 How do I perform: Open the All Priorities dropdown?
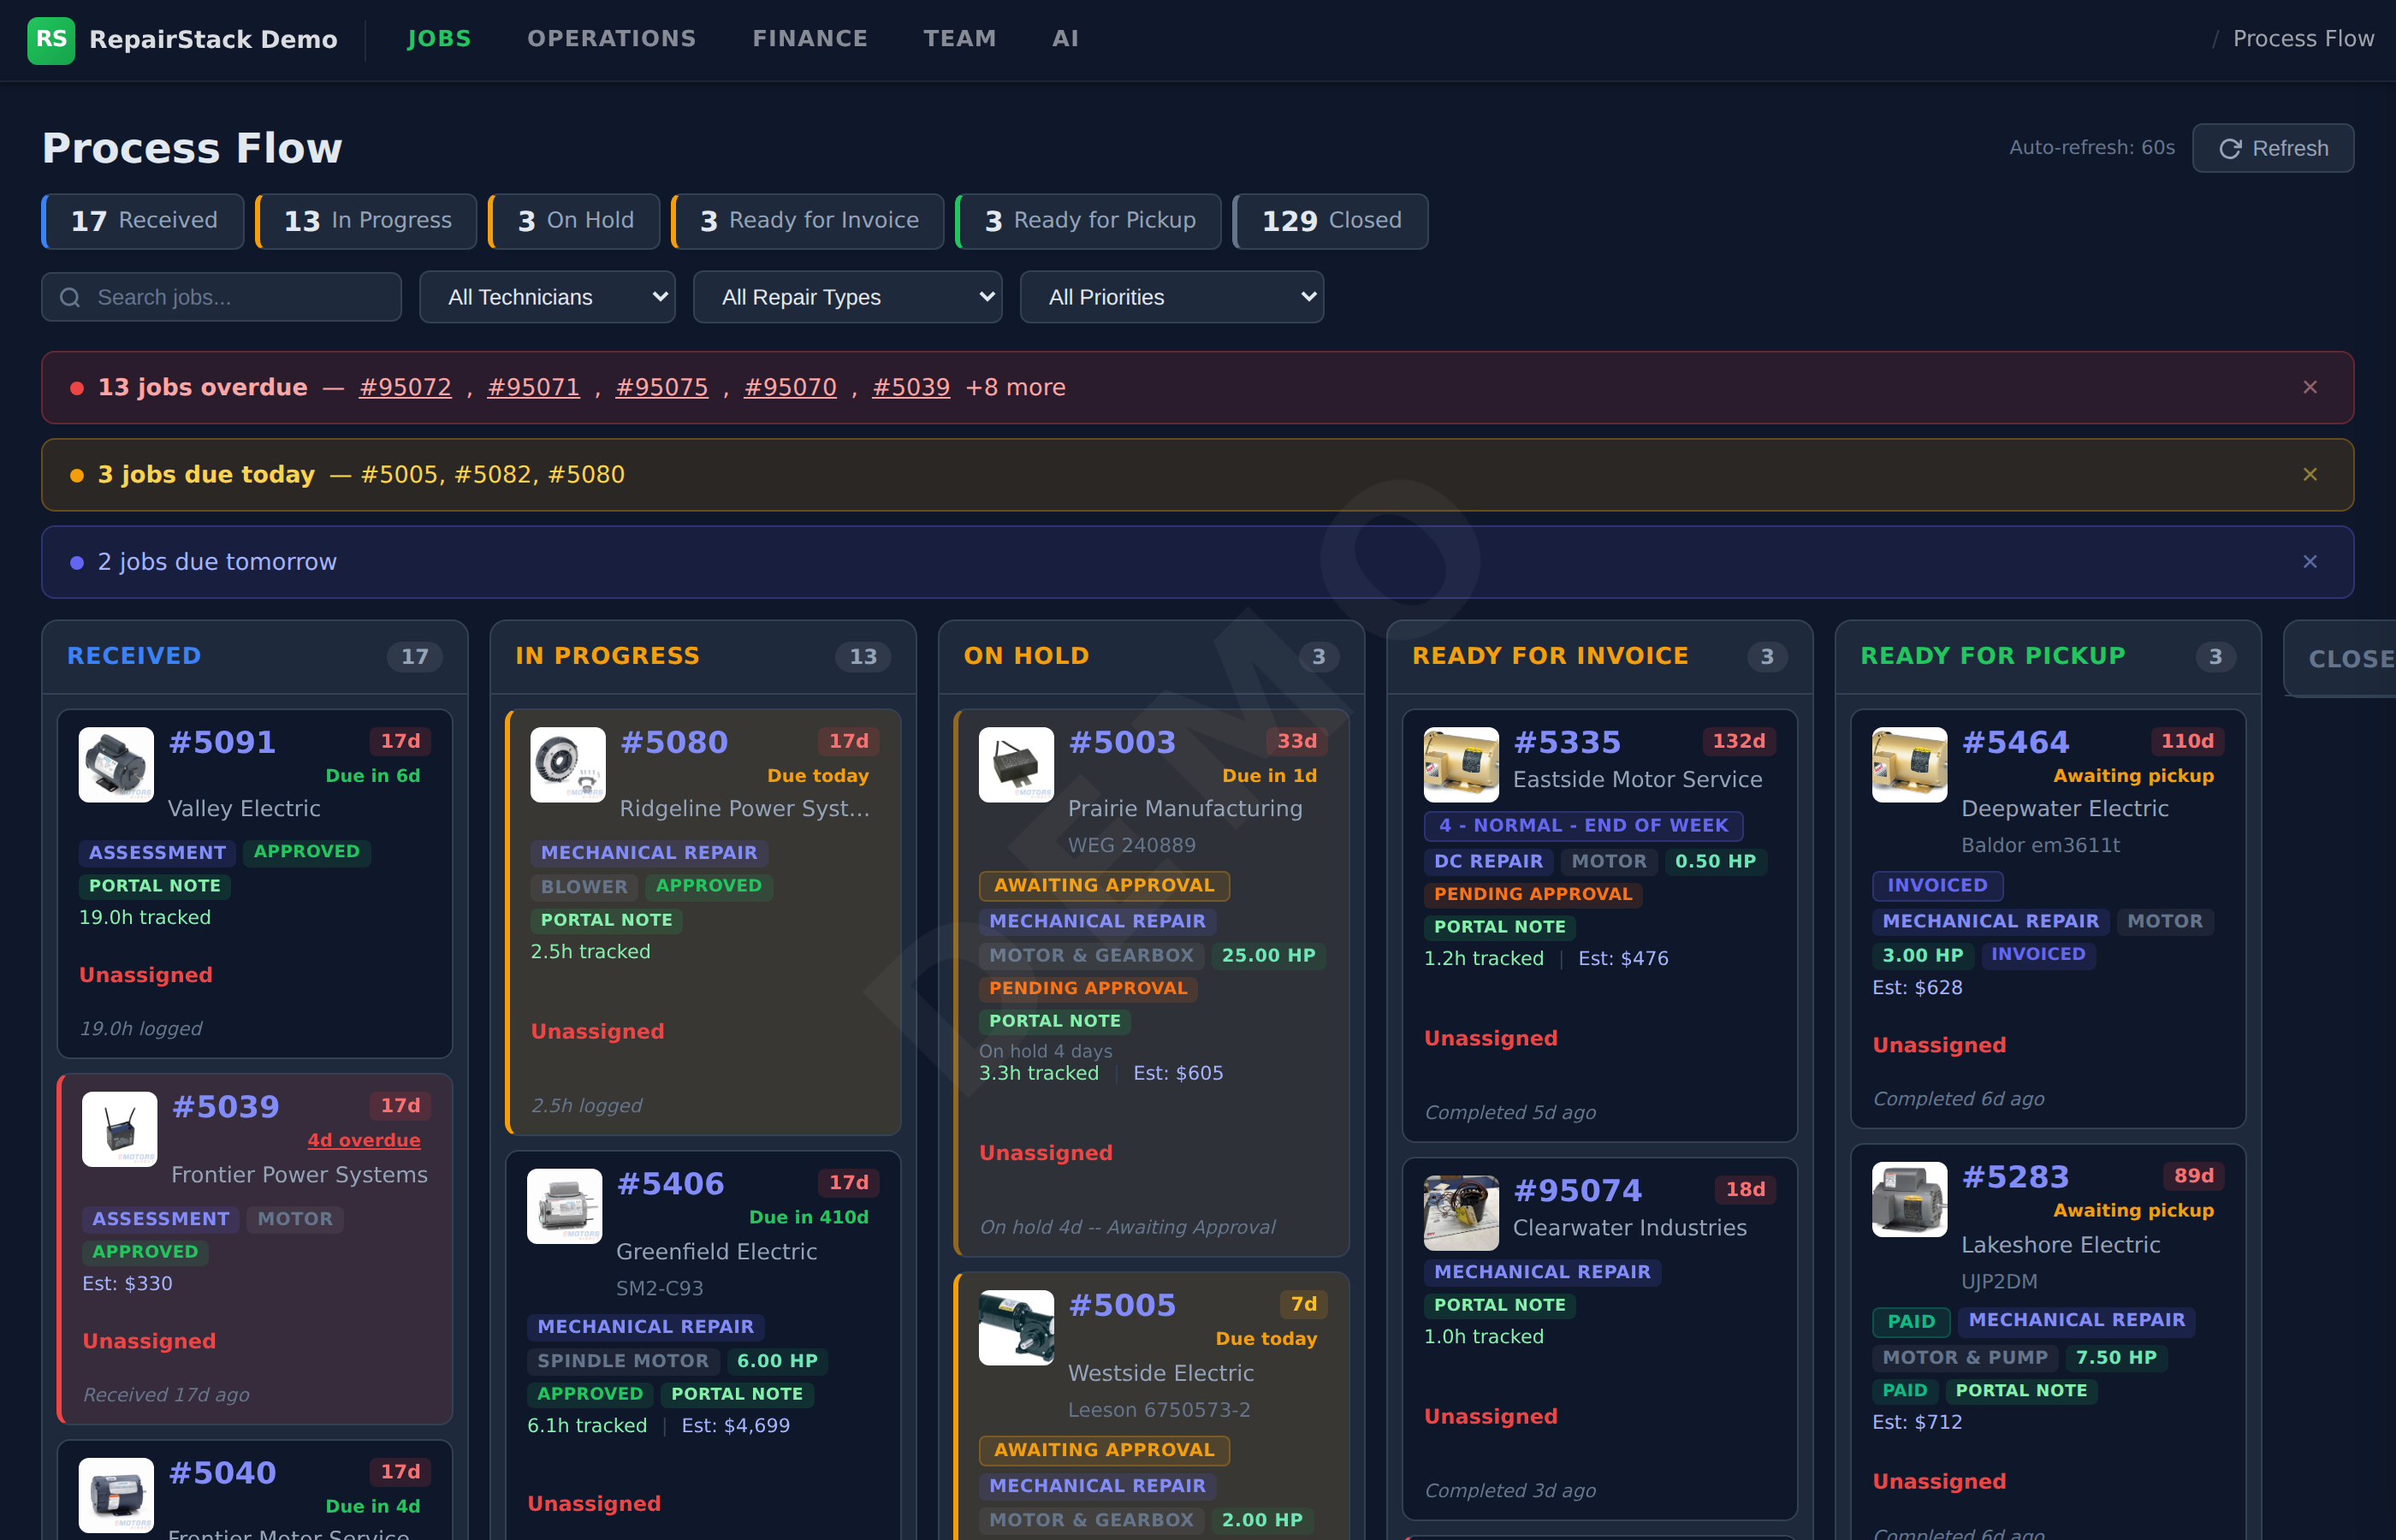pyautogui.click(x=1171, y=297)
